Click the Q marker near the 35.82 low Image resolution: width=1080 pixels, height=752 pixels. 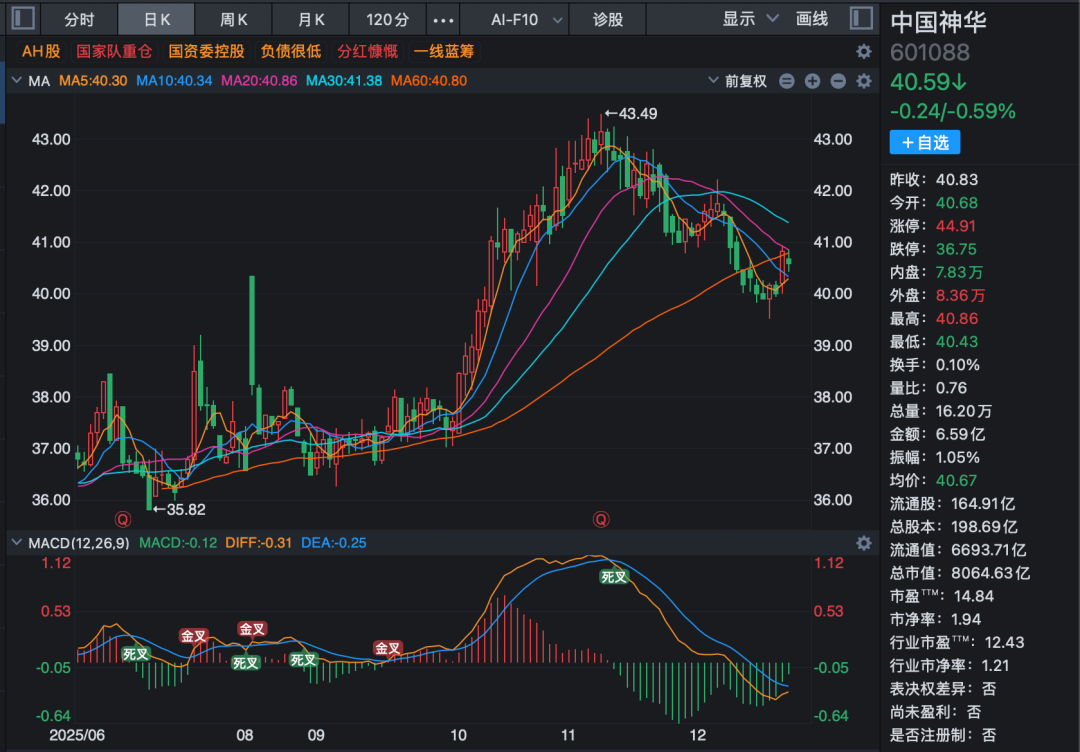tap(123, 519)
